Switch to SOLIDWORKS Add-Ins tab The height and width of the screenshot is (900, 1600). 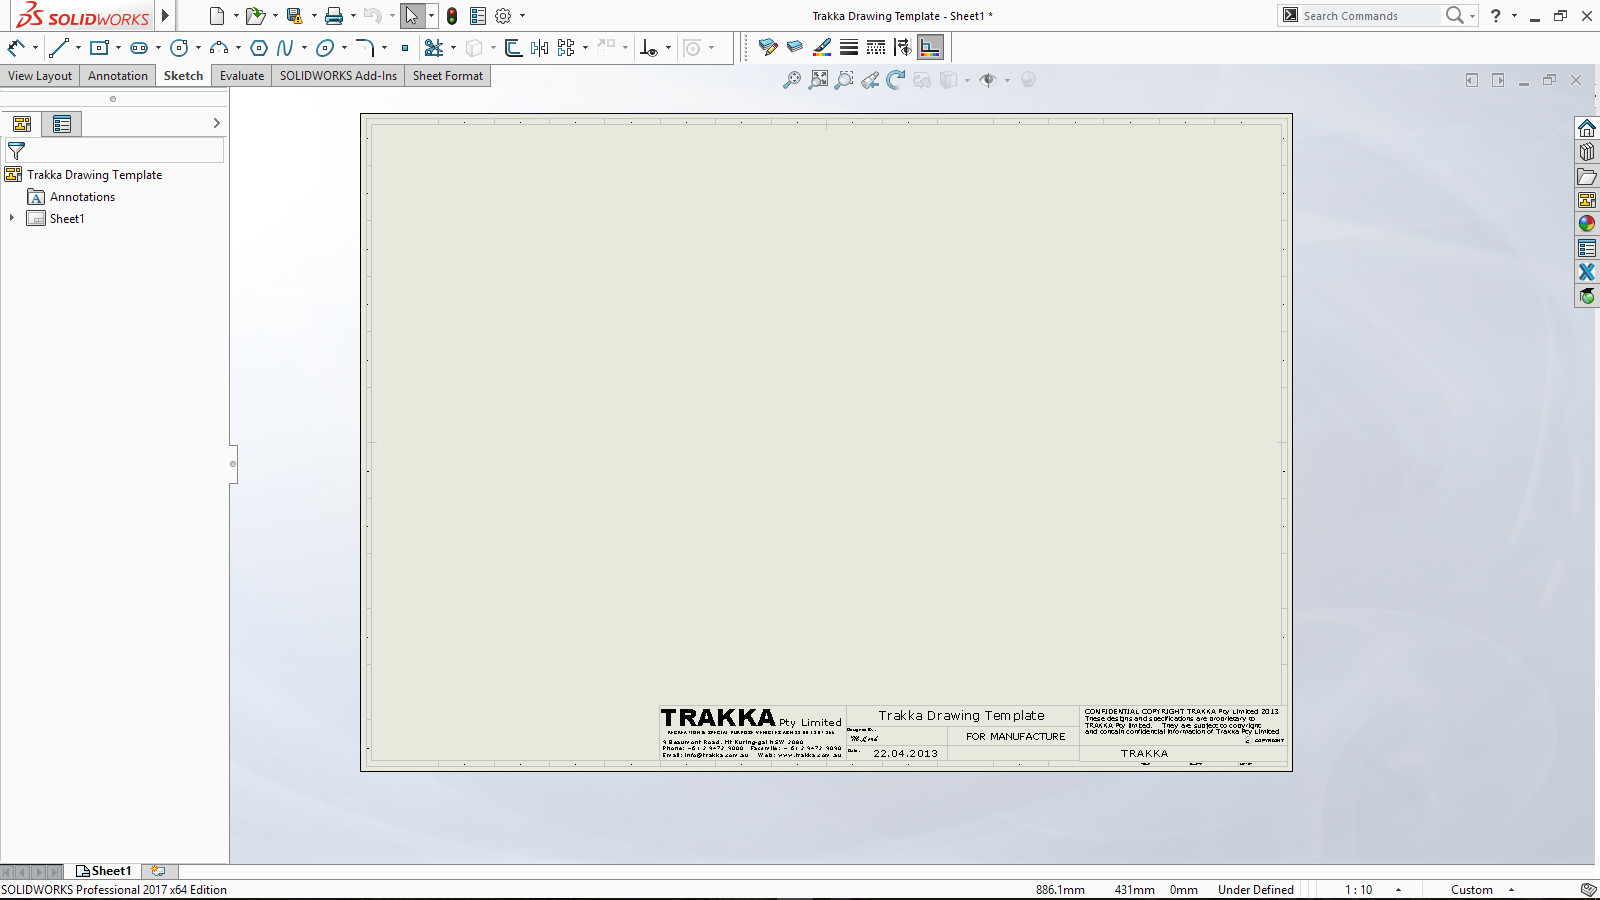338,76
